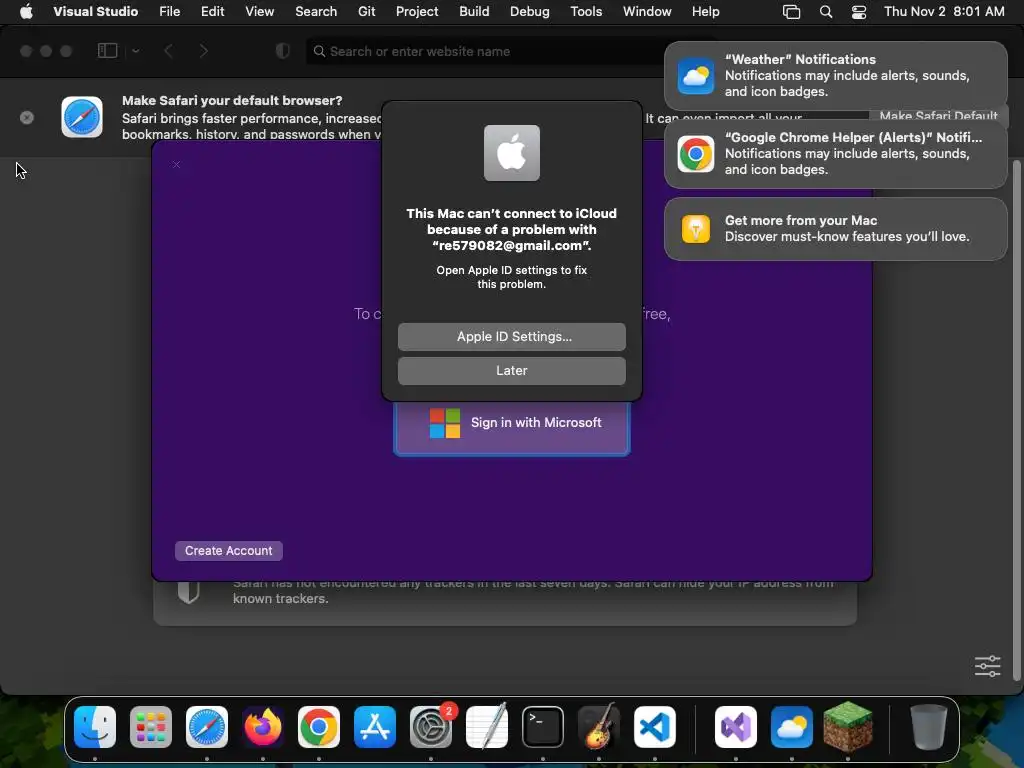Open Get more from your Mac notification
Image resolution: width=1024 pixels, height=768 pixels.
(x=835, y=229)
